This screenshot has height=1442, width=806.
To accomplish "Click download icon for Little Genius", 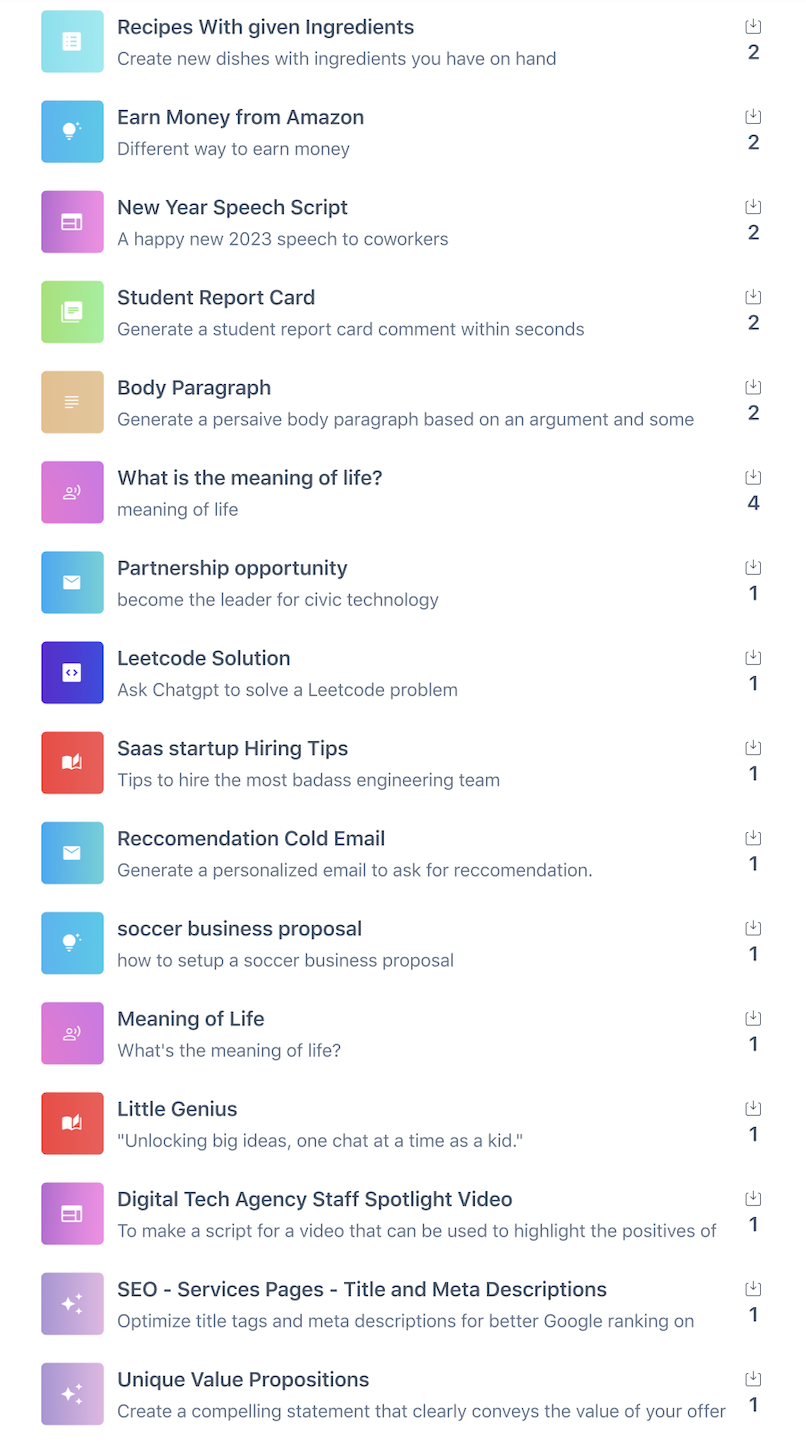I will pos(754,1108).
